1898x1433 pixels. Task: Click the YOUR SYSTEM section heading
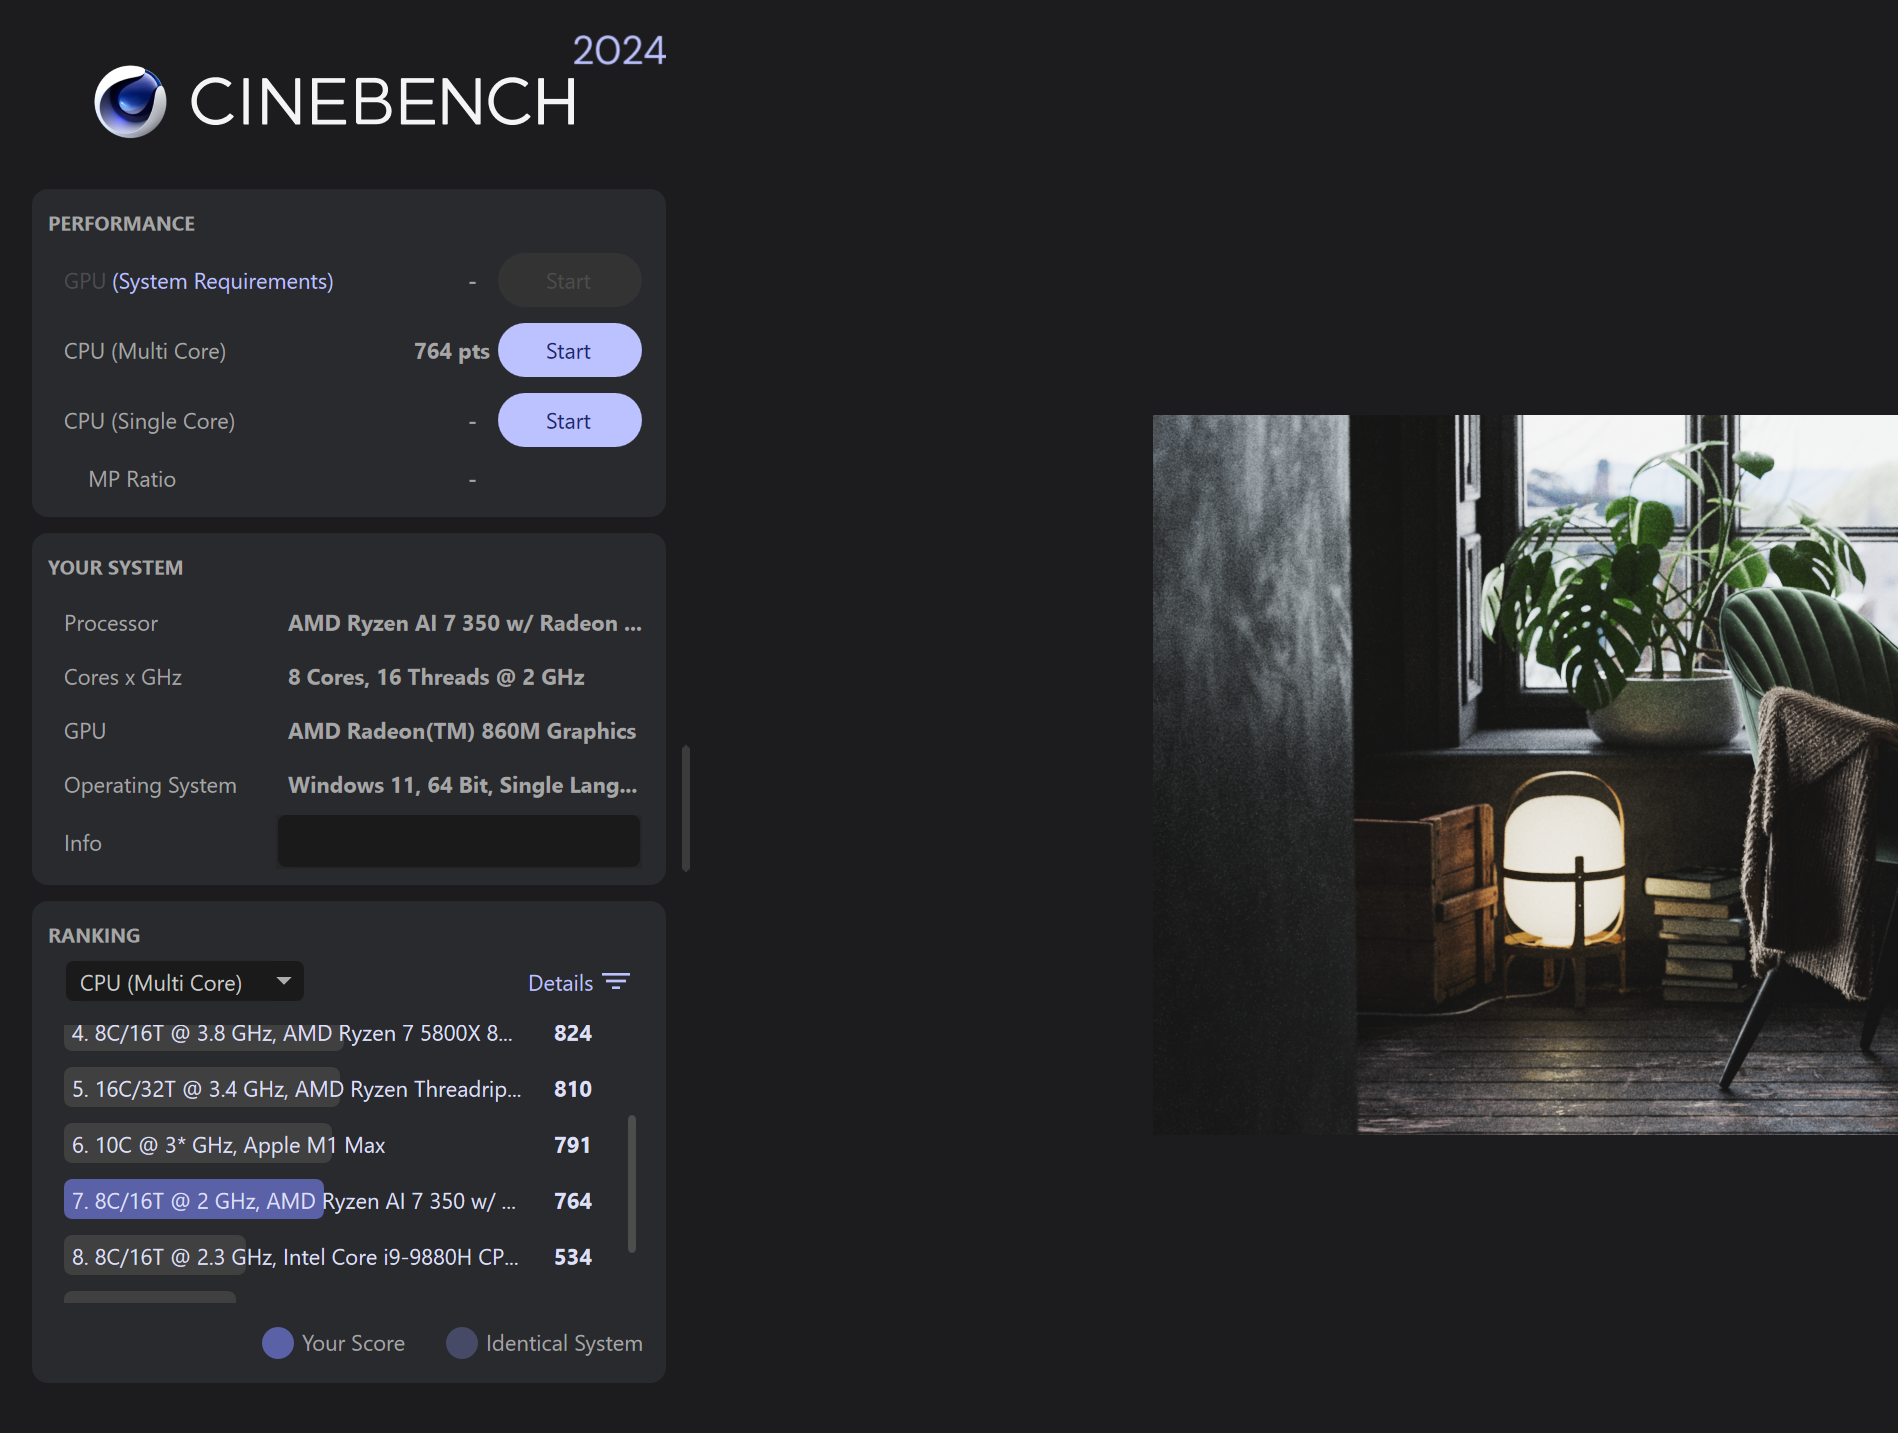pyautogui.click(x=116, y=568)
